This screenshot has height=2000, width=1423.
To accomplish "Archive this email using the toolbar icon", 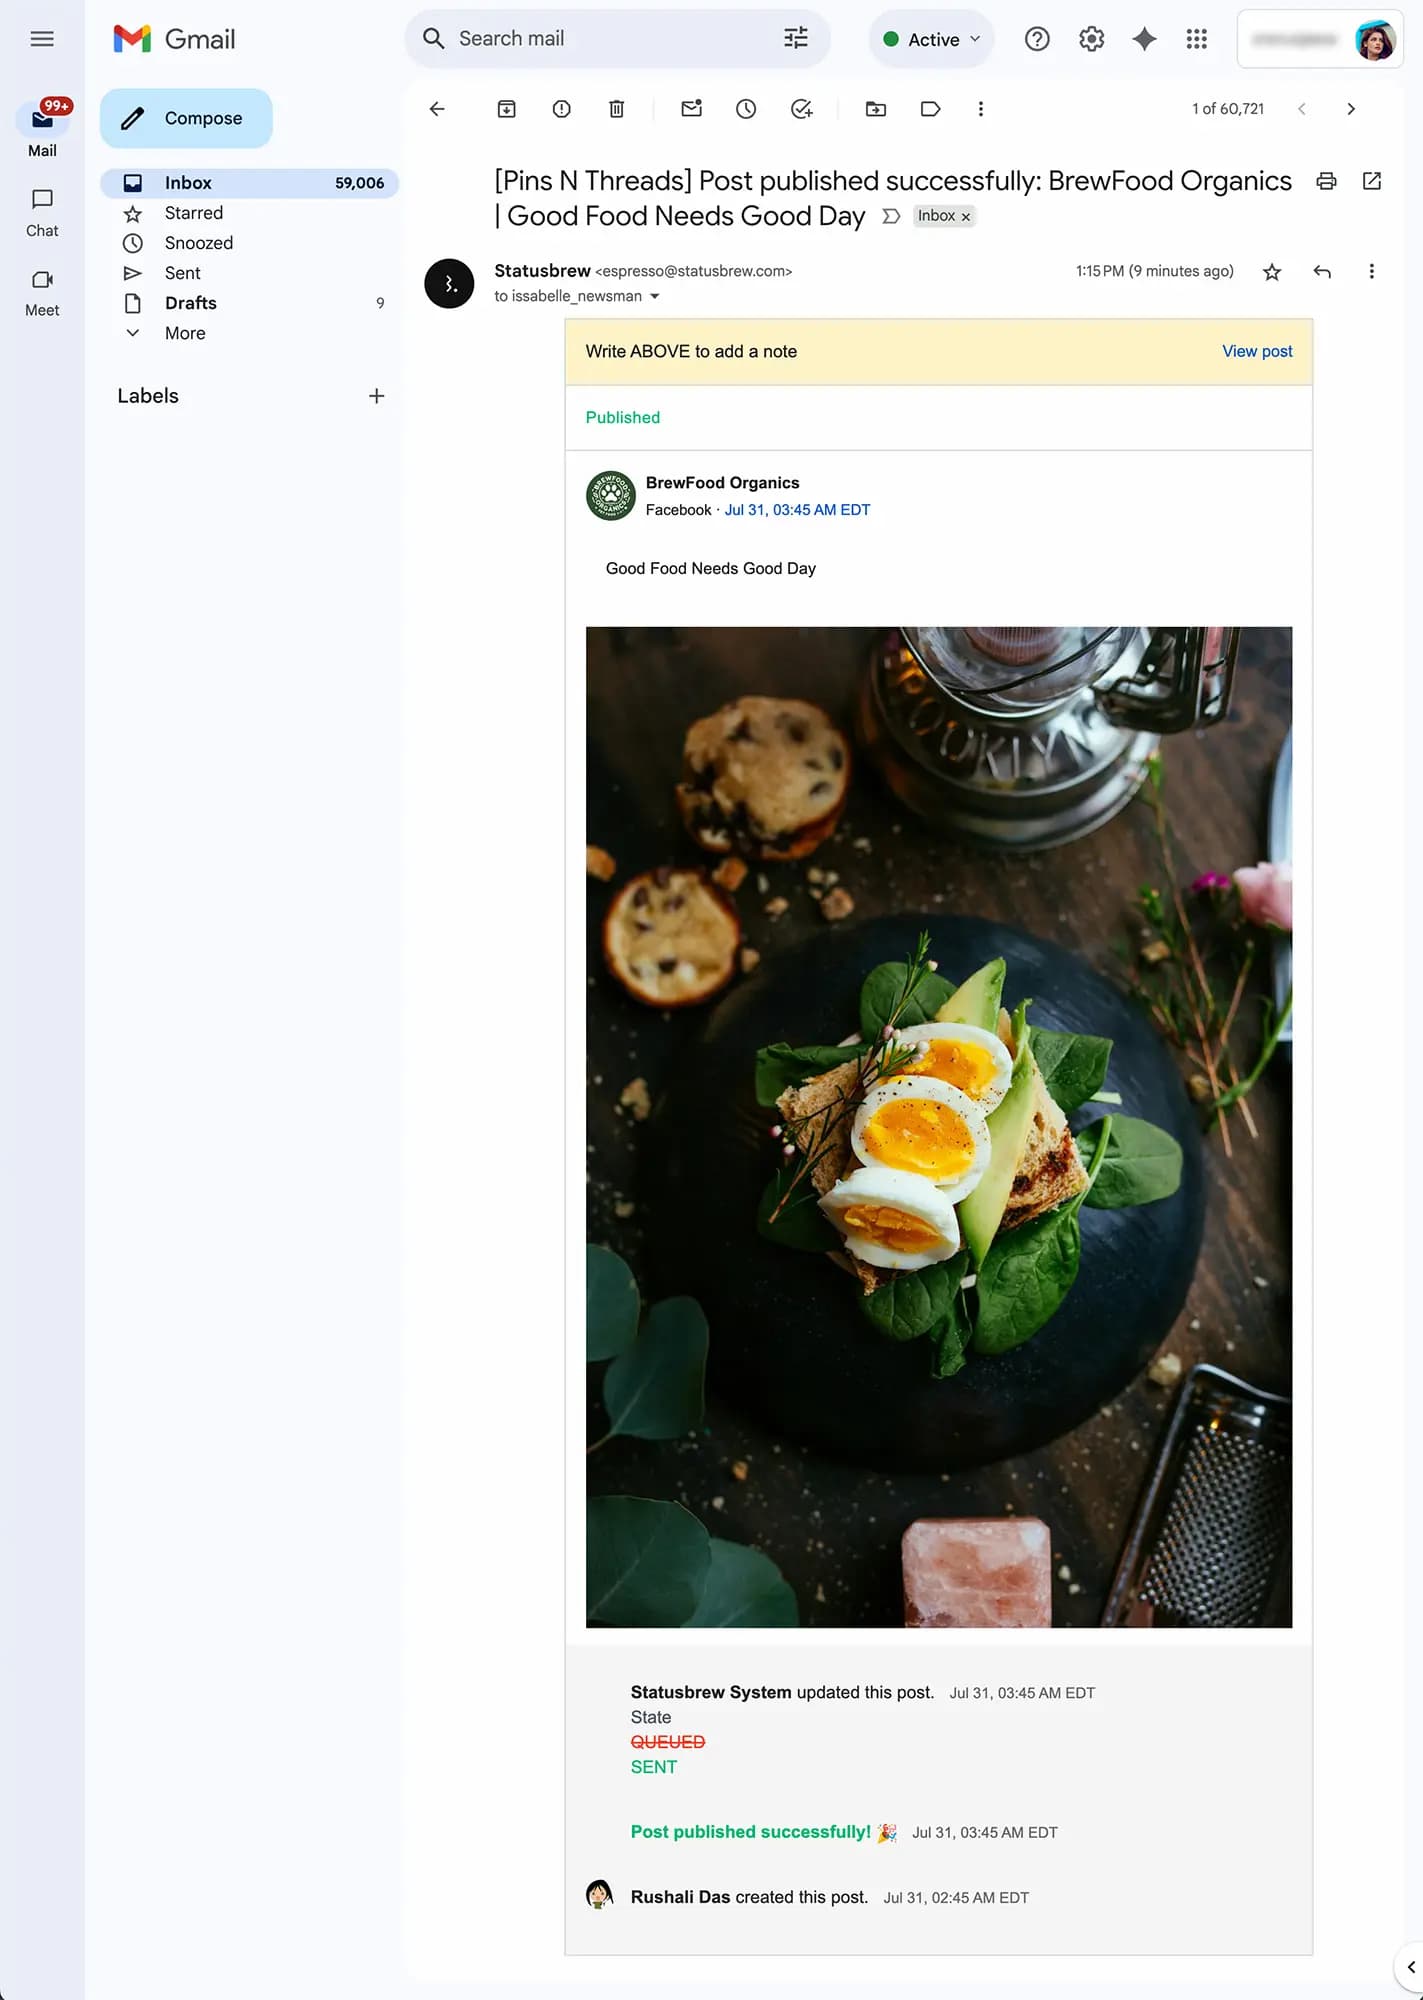I will pos(507,109).
